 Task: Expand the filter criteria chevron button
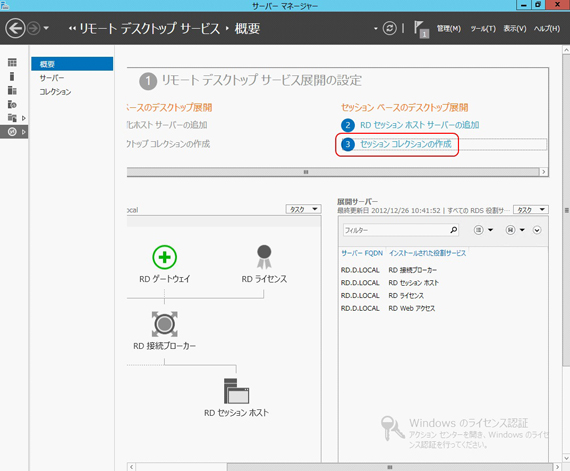coord(537,230)
